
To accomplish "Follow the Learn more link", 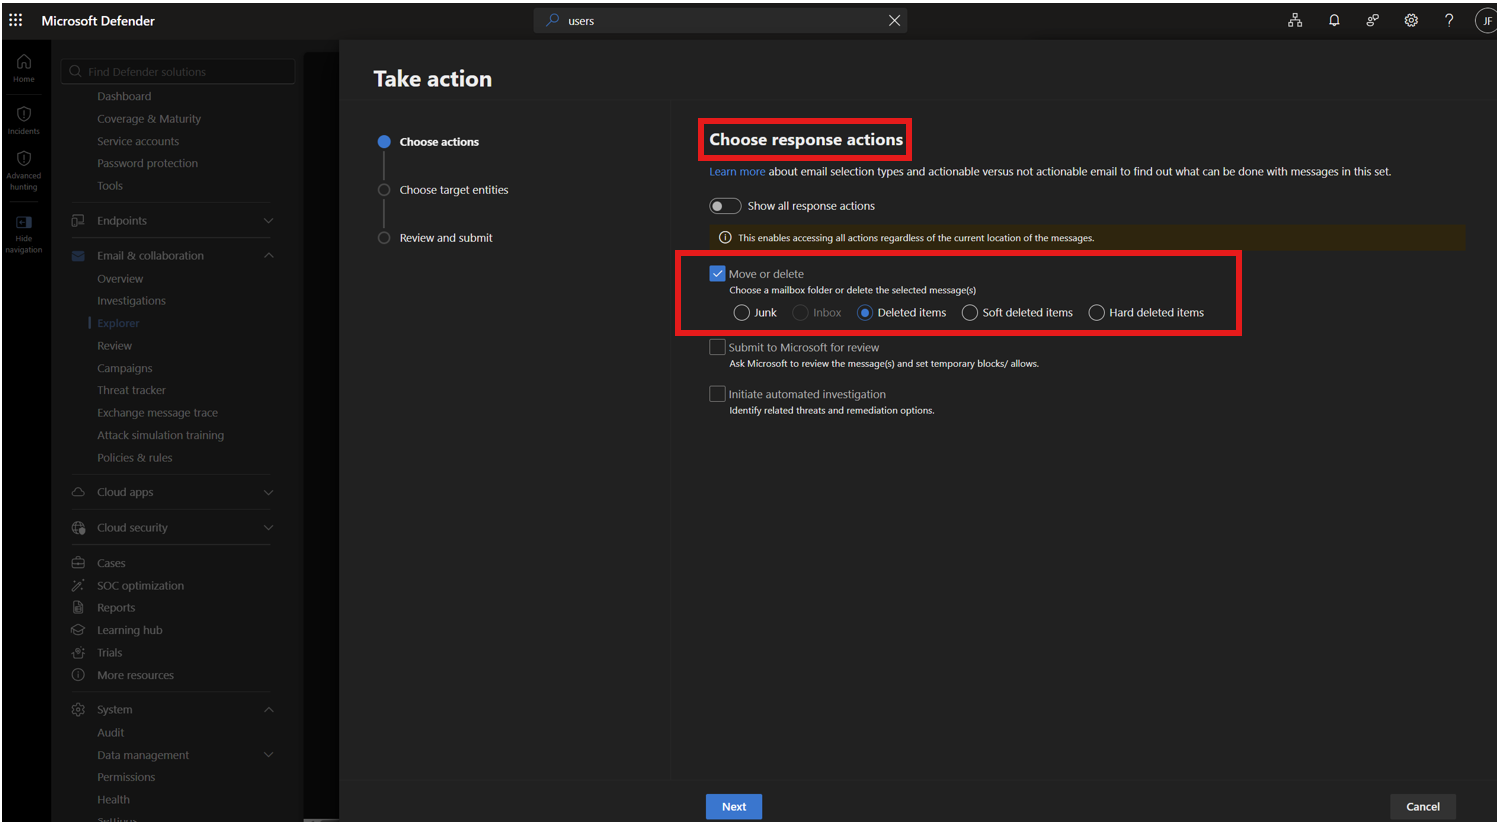I will point(737,172).
